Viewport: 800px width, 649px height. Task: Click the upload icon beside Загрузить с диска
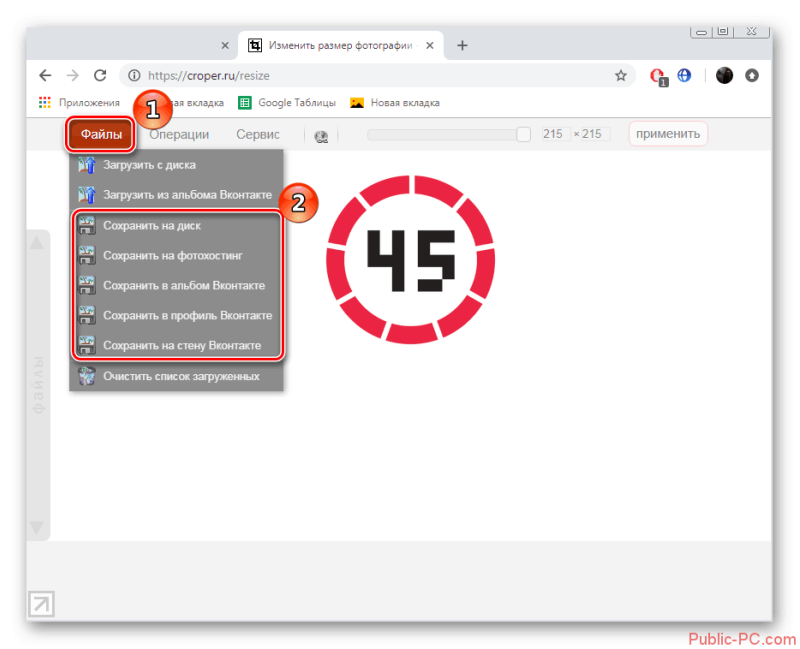[87, 165]
